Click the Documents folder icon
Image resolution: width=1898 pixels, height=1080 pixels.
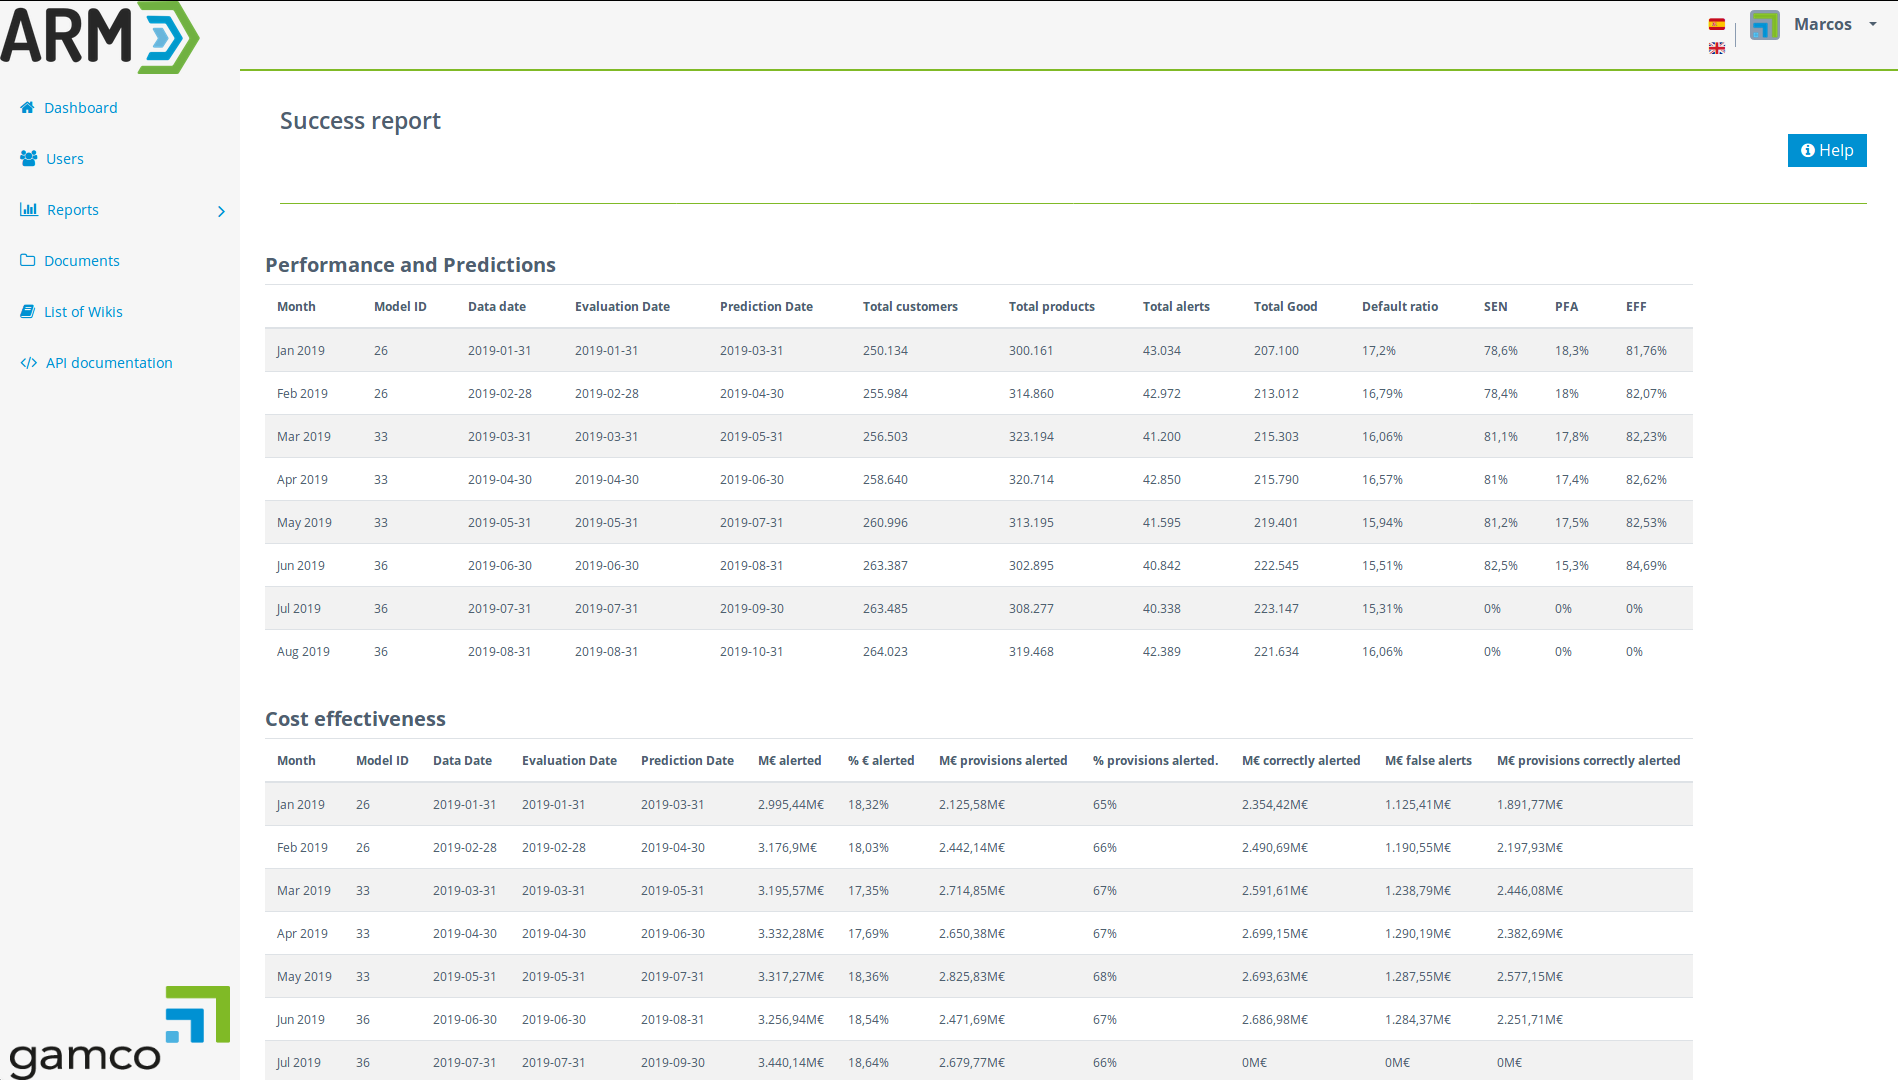[28, 260]
